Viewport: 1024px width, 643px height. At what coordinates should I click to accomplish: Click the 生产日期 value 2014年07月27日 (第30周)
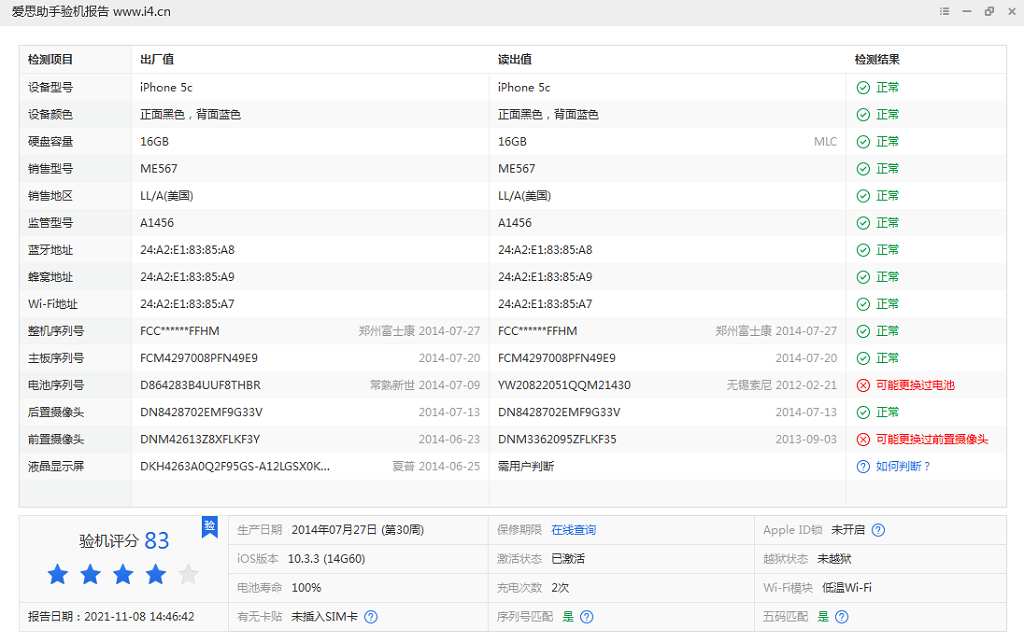point(358,530)
